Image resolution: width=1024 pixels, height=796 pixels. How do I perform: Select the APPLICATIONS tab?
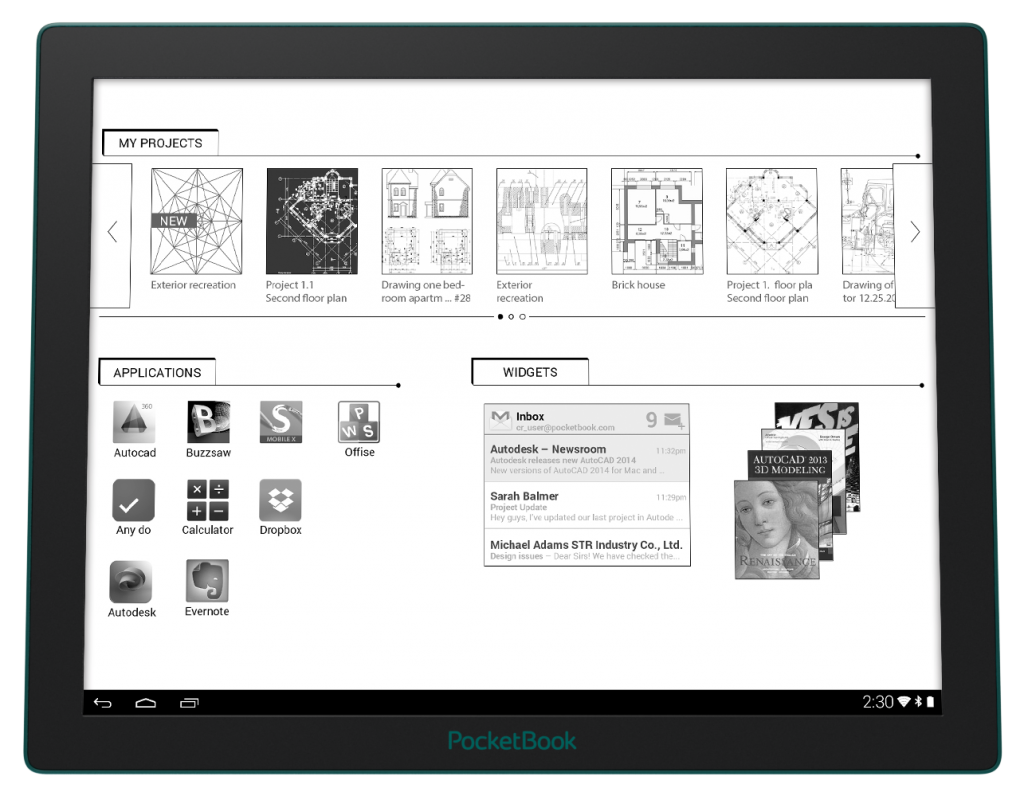tap(157, 372)
